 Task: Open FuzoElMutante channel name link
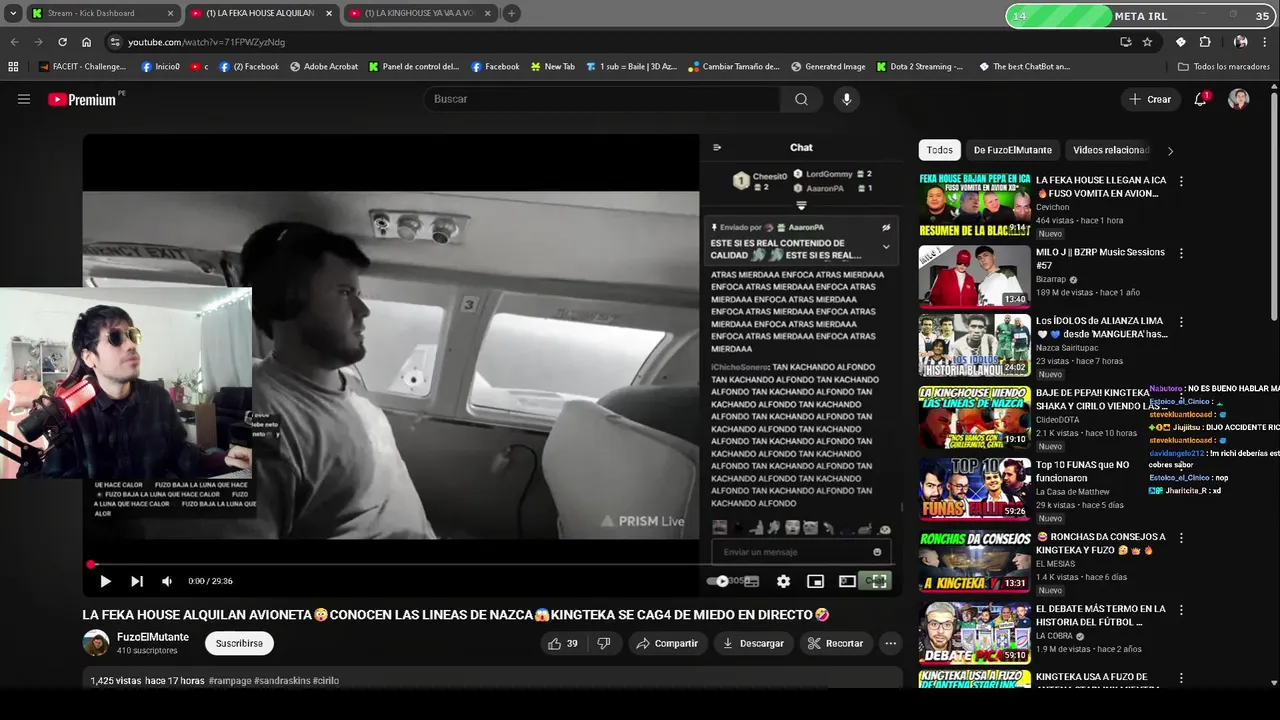click(153, 637)
